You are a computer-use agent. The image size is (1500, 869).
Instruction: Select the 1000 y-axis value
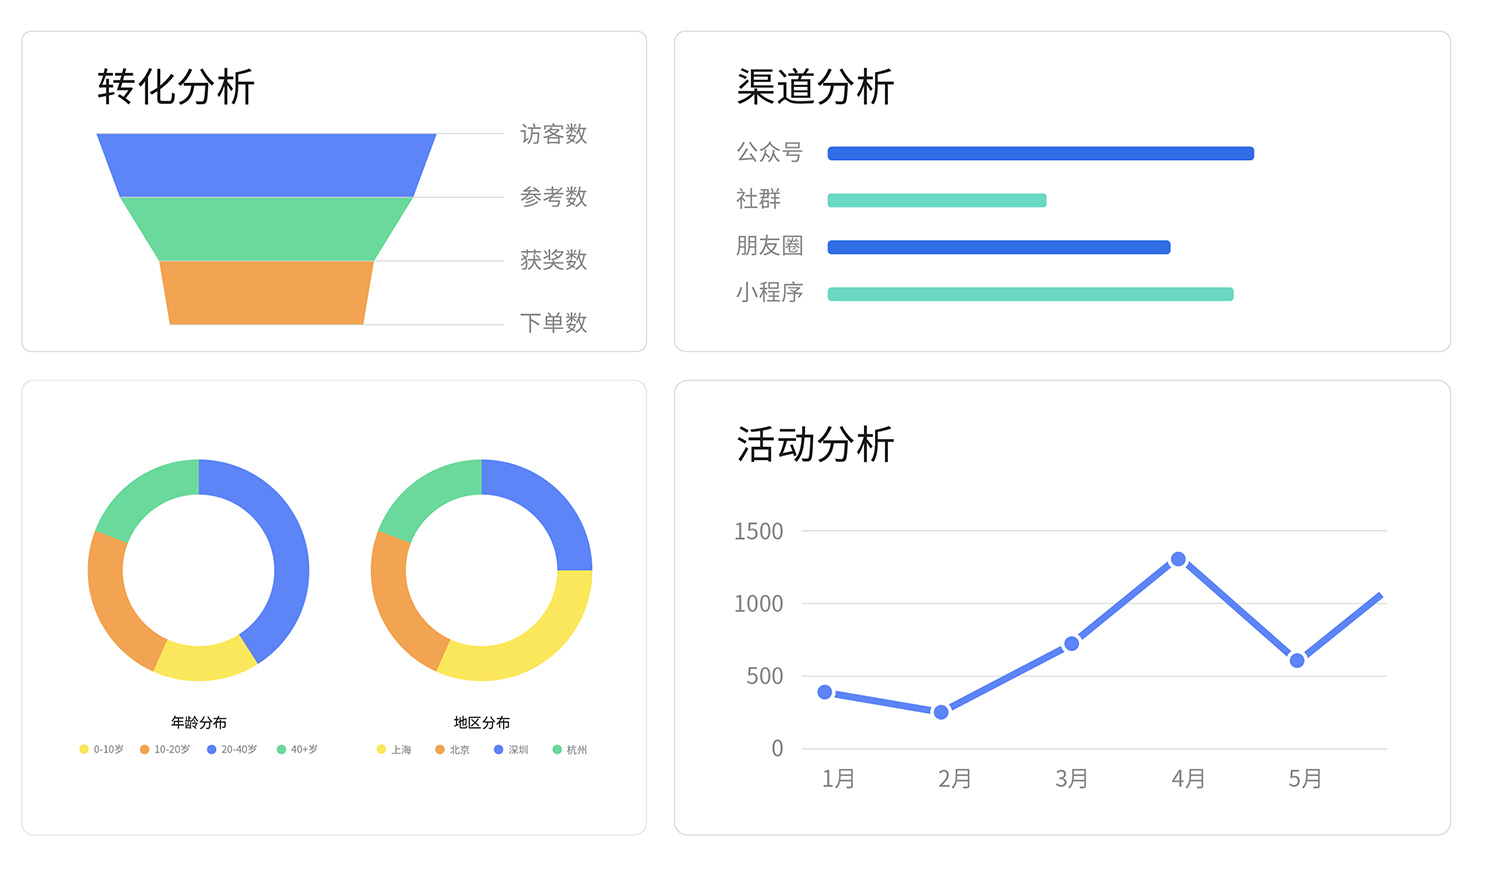click(x=759, y=604)
